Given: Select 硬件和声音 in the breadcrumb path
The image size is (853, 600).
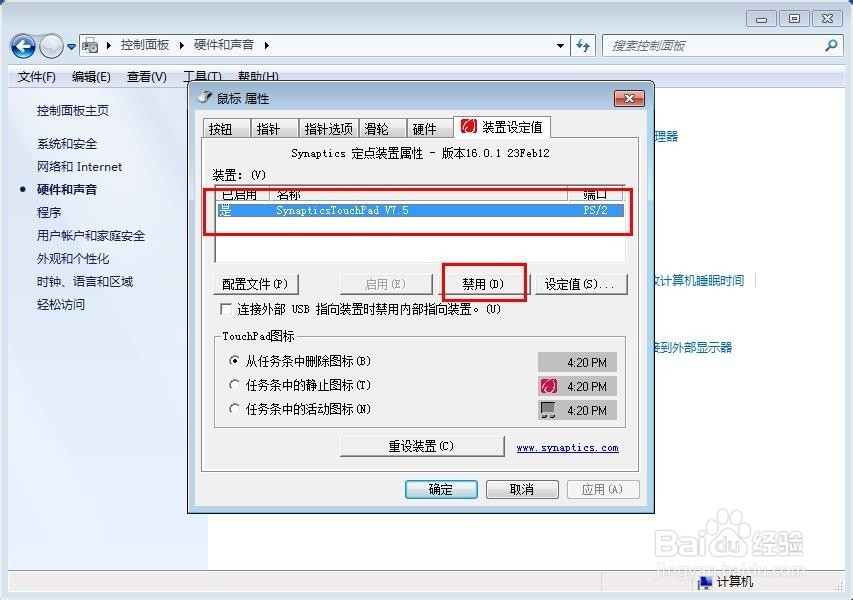Looking at the screenshot, I should pyautogui.click(x=224, y=45).
